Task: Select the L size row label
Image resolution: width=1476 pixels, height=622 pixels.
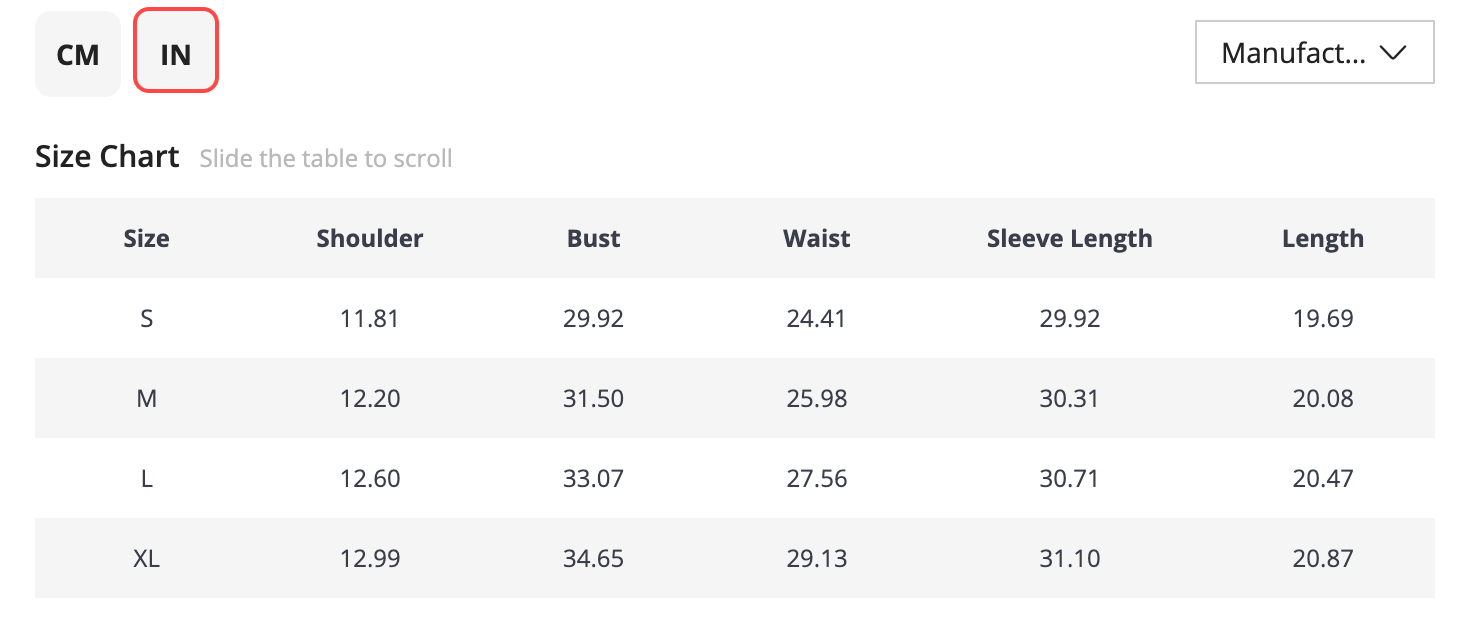Action: [x=147, y=478]
